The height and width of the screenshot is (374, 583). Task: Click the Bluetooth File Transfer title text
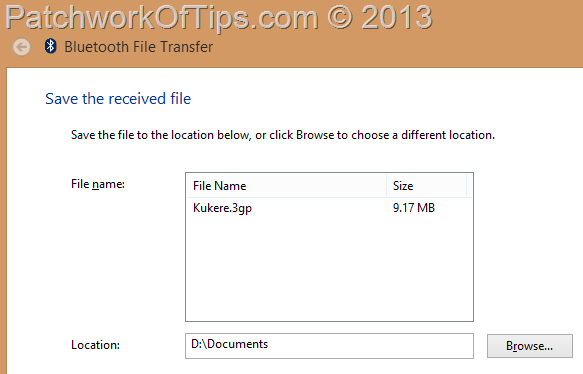tap(139, 47)
